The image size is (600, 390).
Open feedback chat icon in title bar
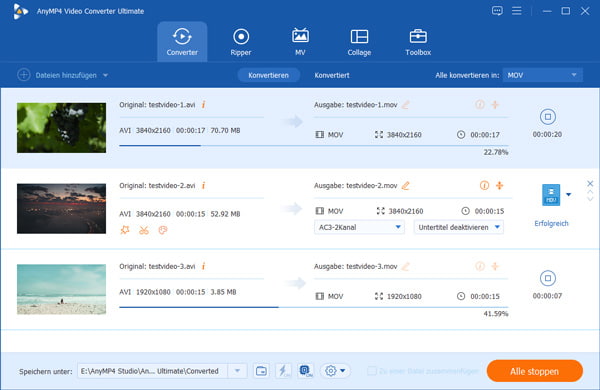click(x=497, y=11)
